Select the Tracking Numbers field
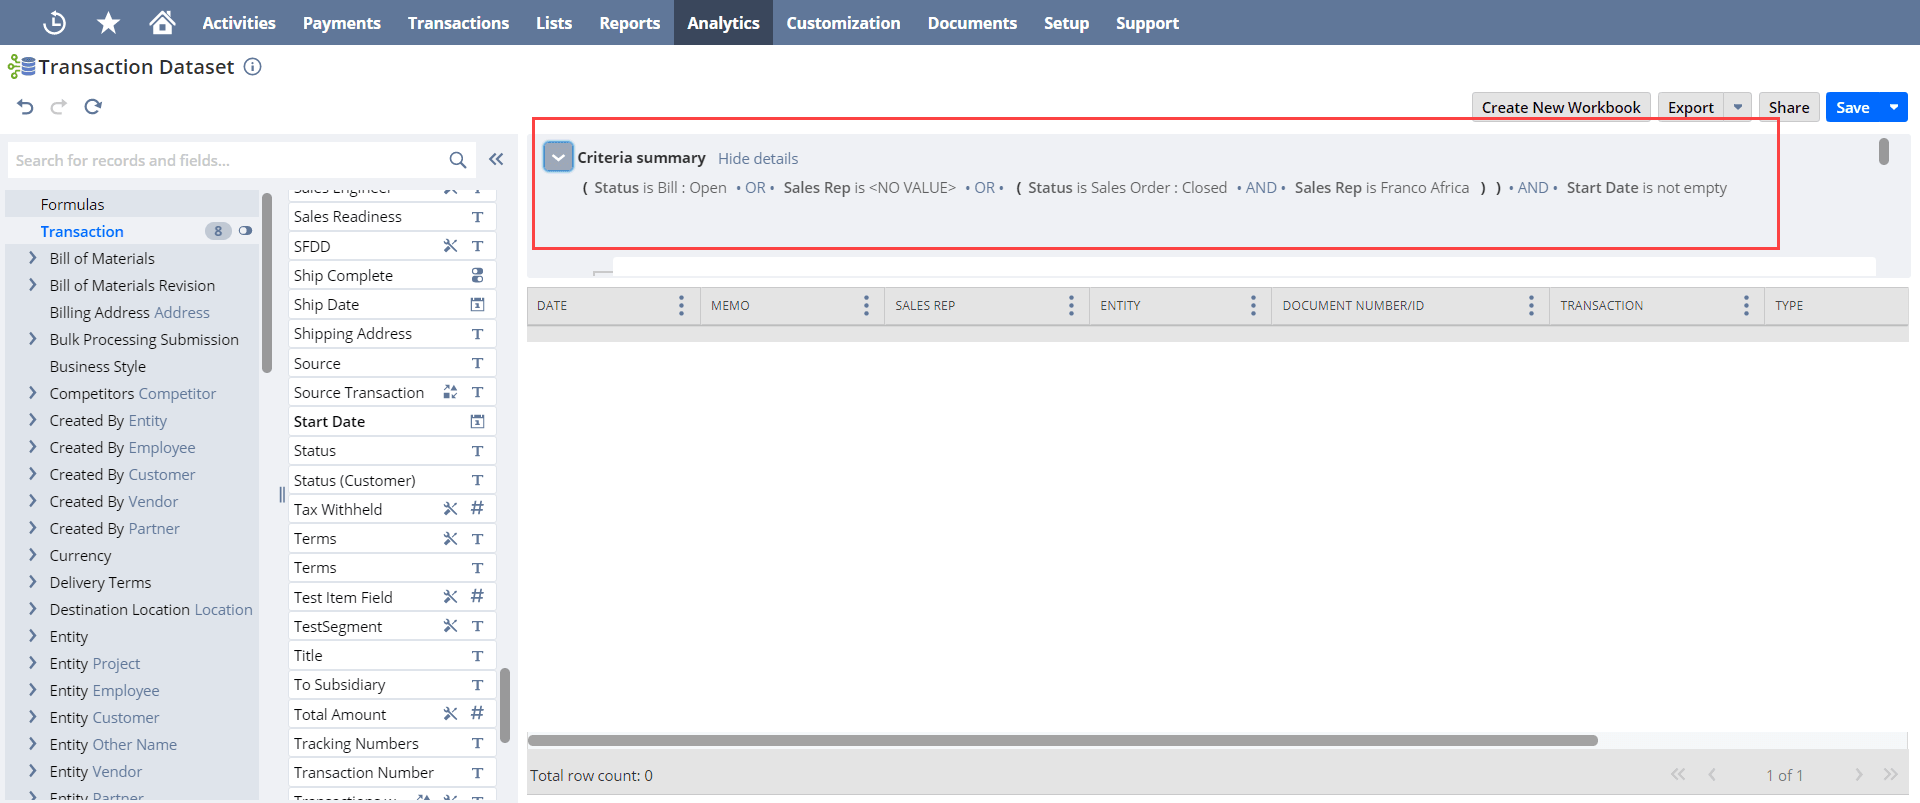1920x803 pixels. [x=392, y=743]
